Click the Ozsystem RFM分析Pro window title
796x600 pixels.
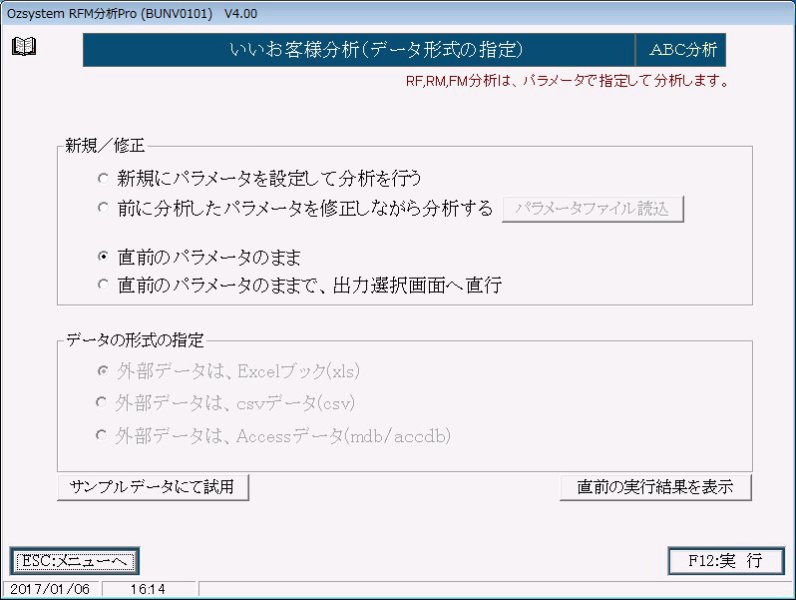tap(132, 13)
